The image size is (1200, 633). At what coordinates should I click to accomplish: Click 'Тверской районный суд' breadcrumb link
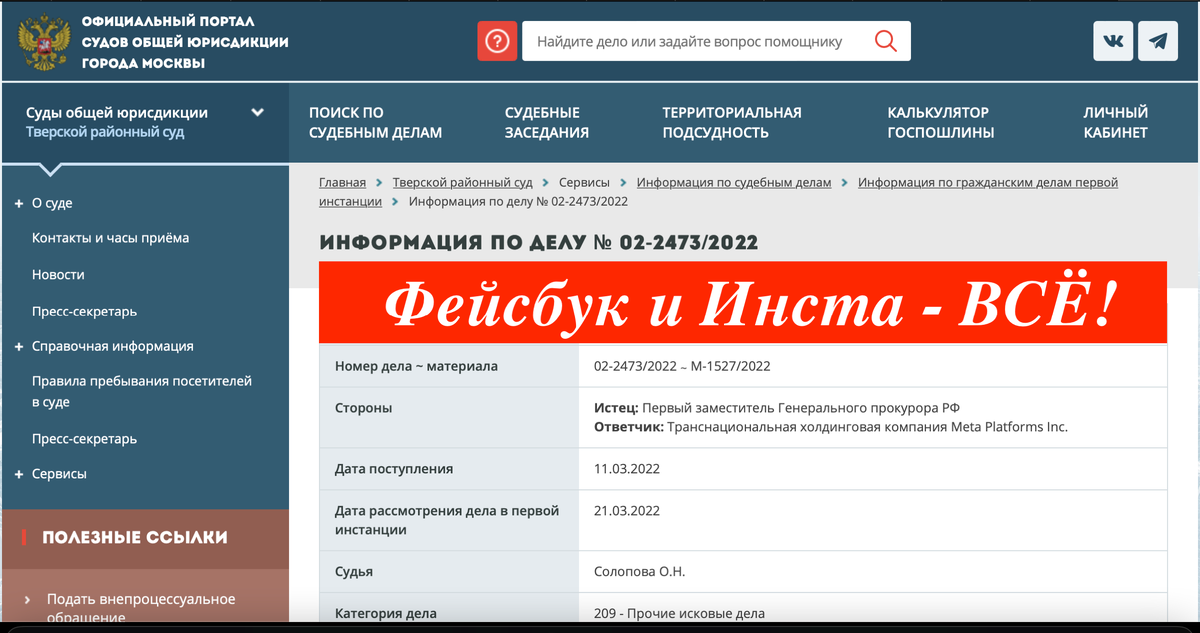click(x=462, y=182)
